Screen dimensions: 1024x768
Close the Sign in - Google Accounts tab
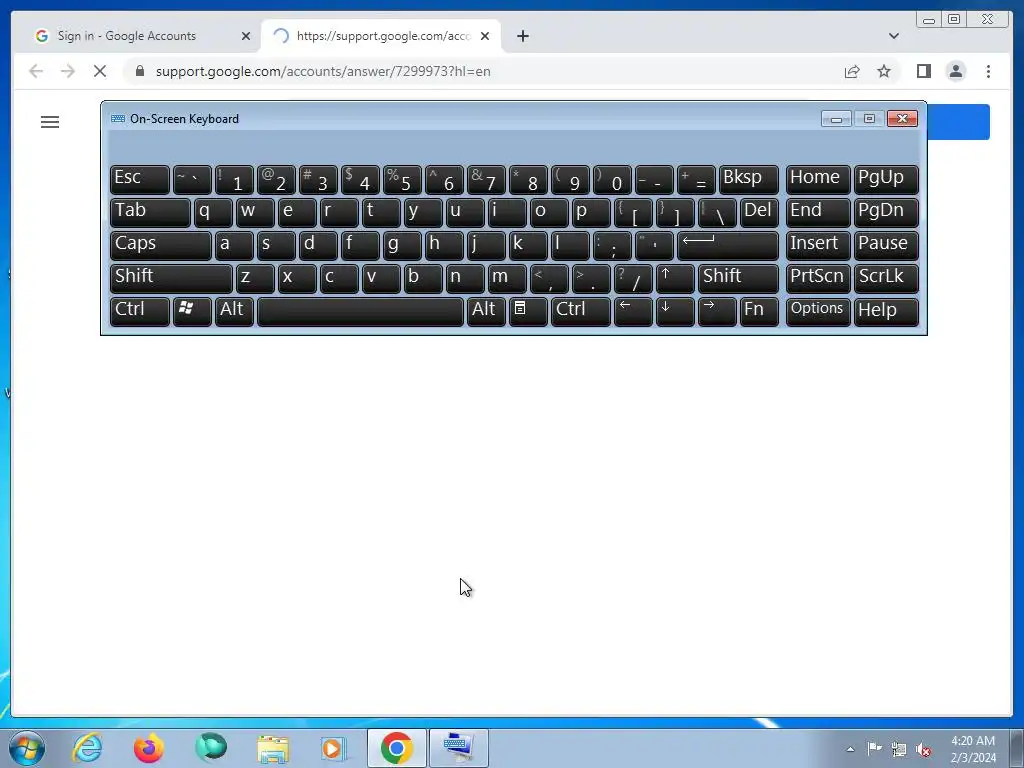(x=246, y=36)
